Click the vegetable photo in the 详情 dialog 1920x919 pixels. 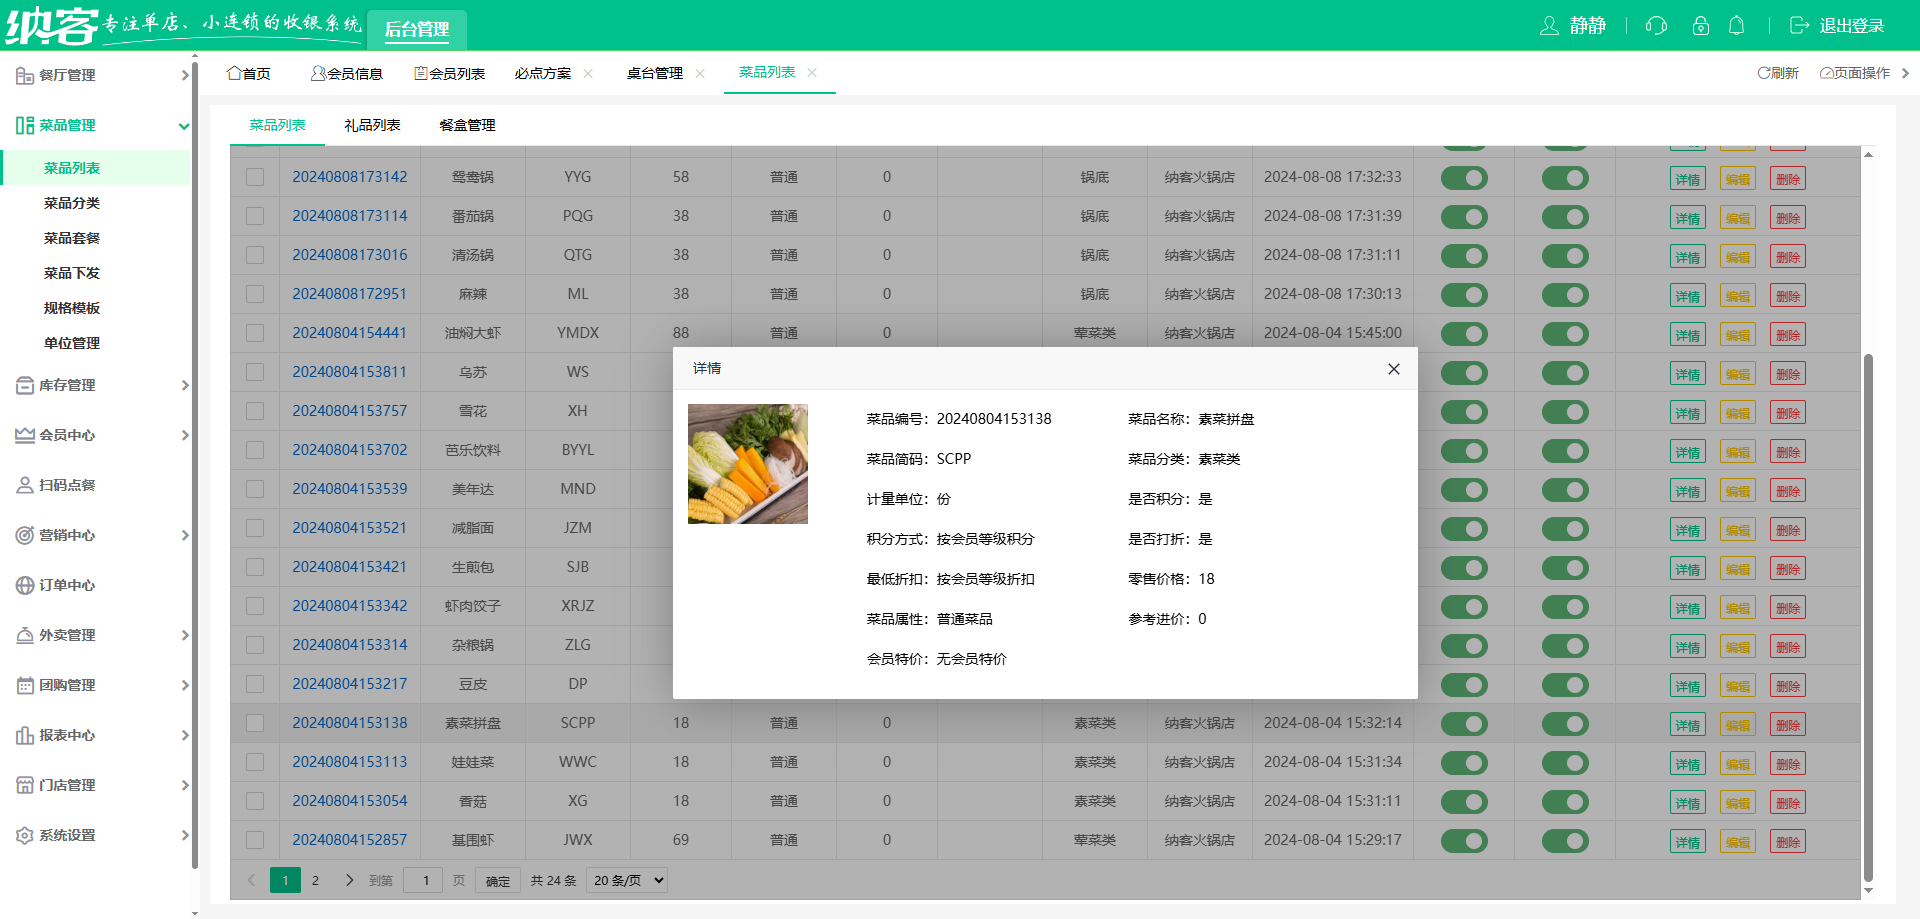click(x=747, y=463)
